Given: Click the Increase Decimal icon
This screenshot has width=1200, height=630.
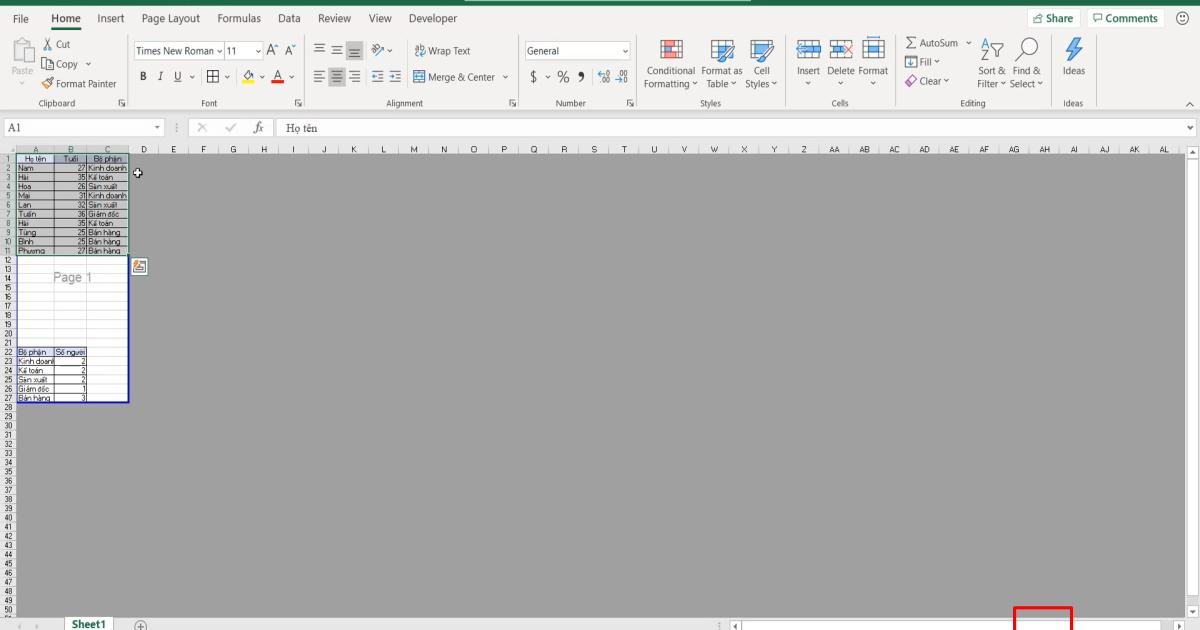Looking at the screenshot, I should [602, 74].
